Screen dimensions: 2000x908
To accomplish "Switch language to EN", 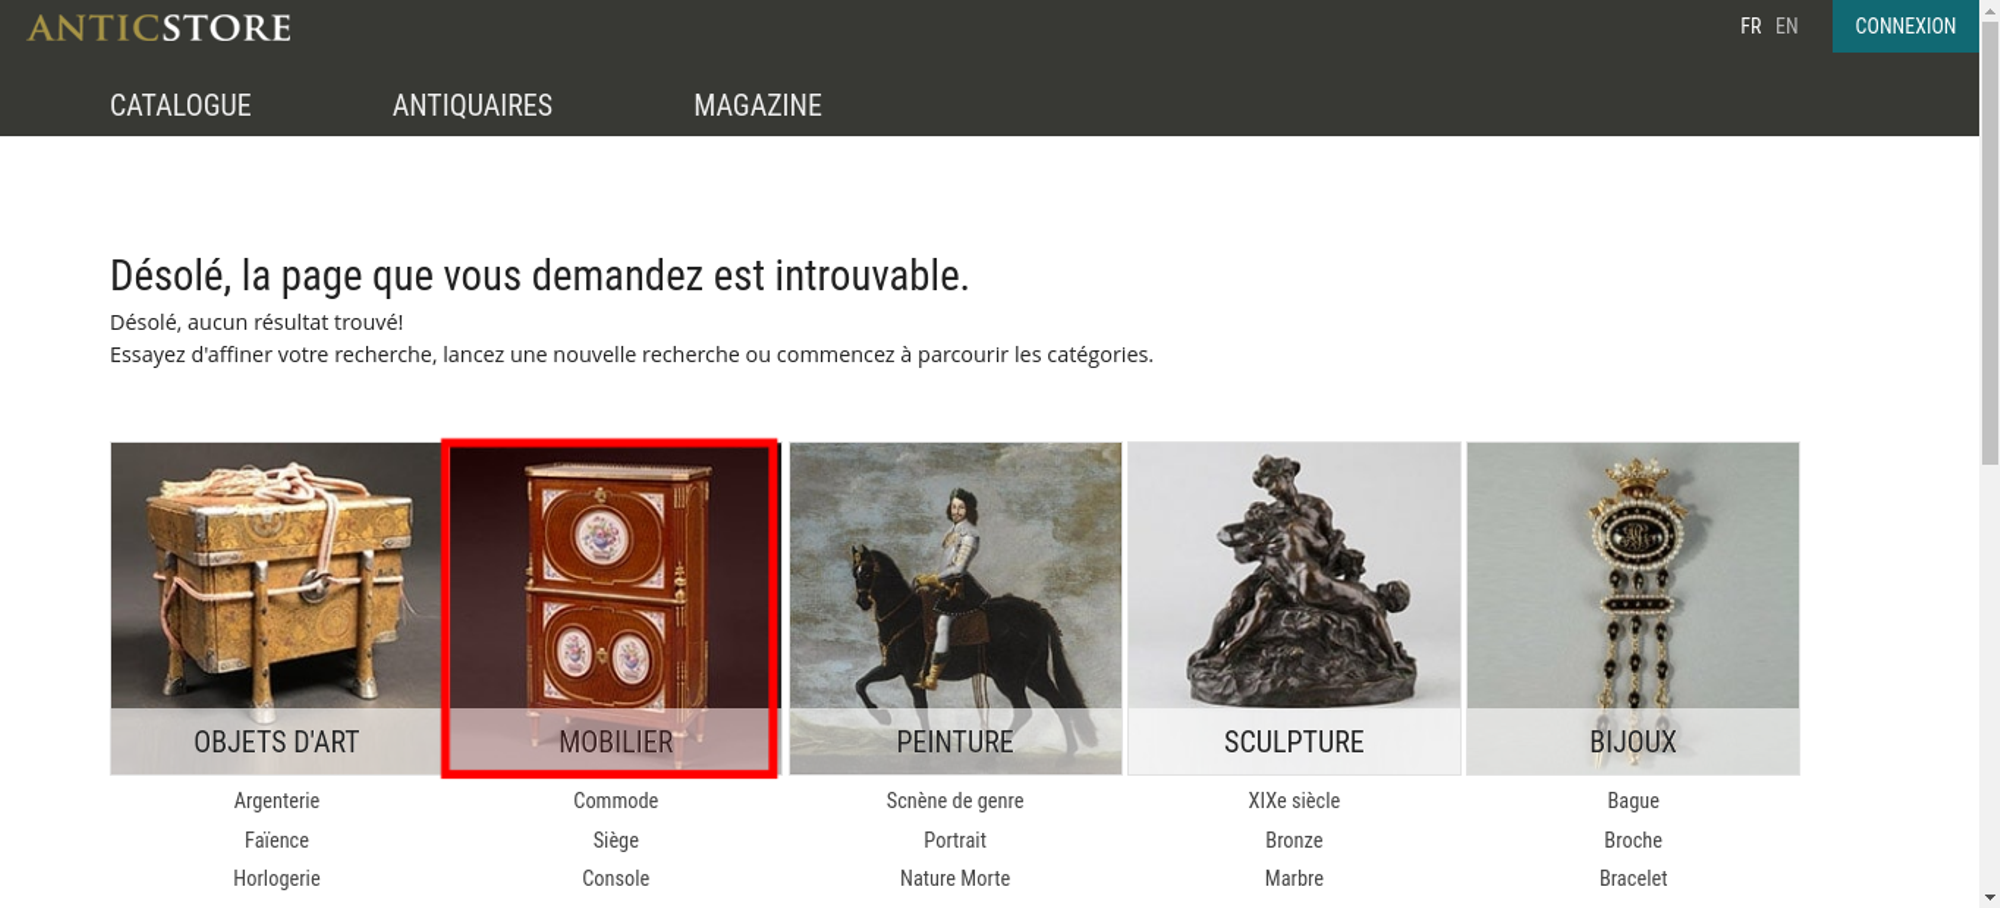I will pyautogui.click(x=1787, y=26).
